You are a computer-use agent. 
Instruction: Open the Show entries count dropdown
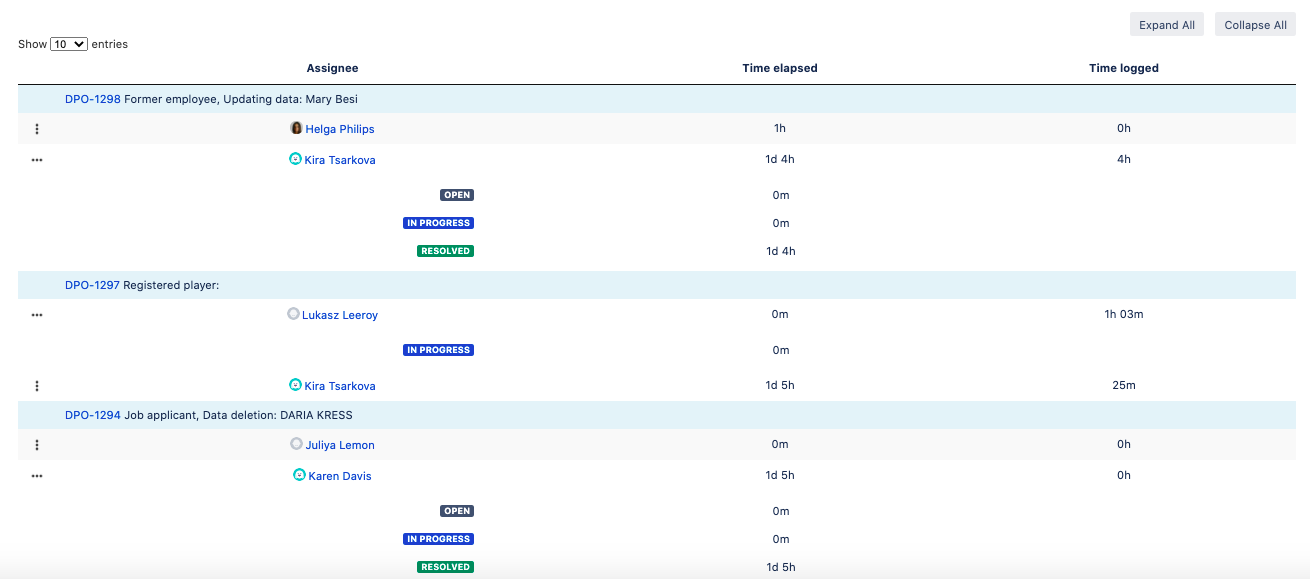[x=69, y=44]
